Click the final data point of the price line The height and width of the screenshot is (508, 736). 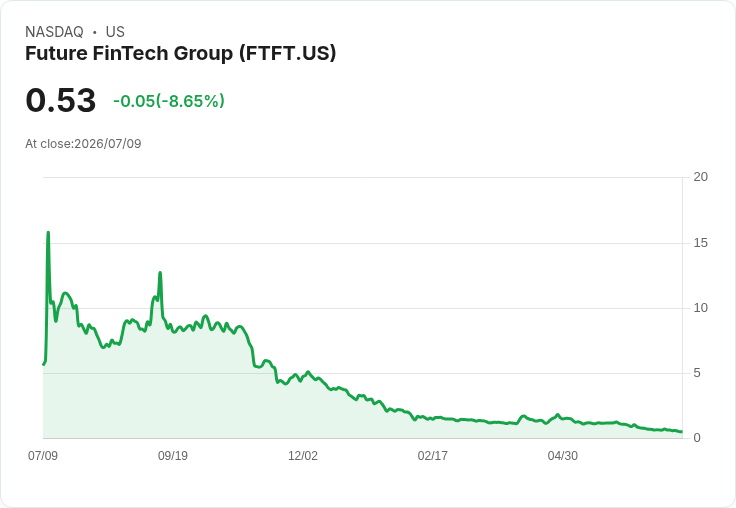(682, 431)
